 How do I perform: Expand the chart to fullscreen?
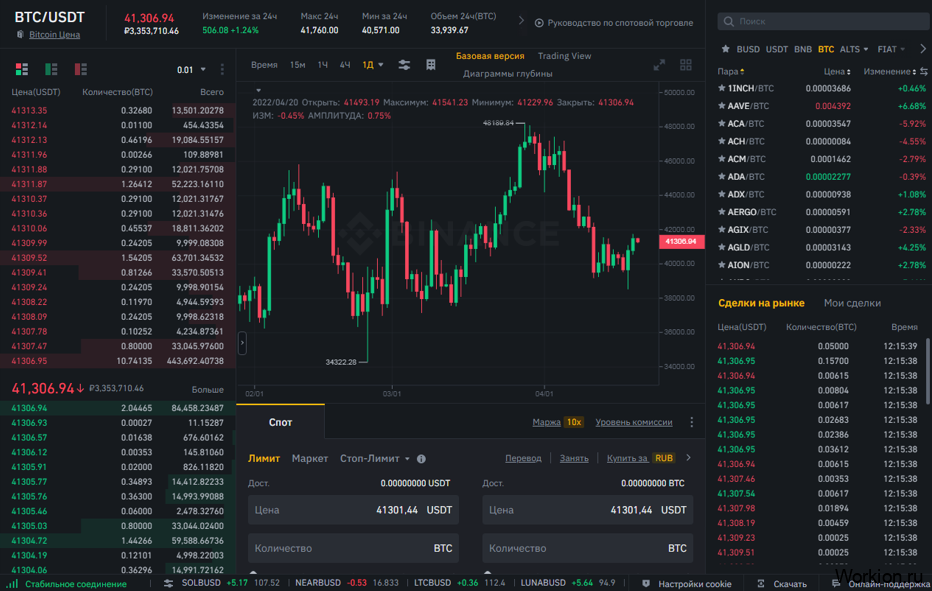659,65
